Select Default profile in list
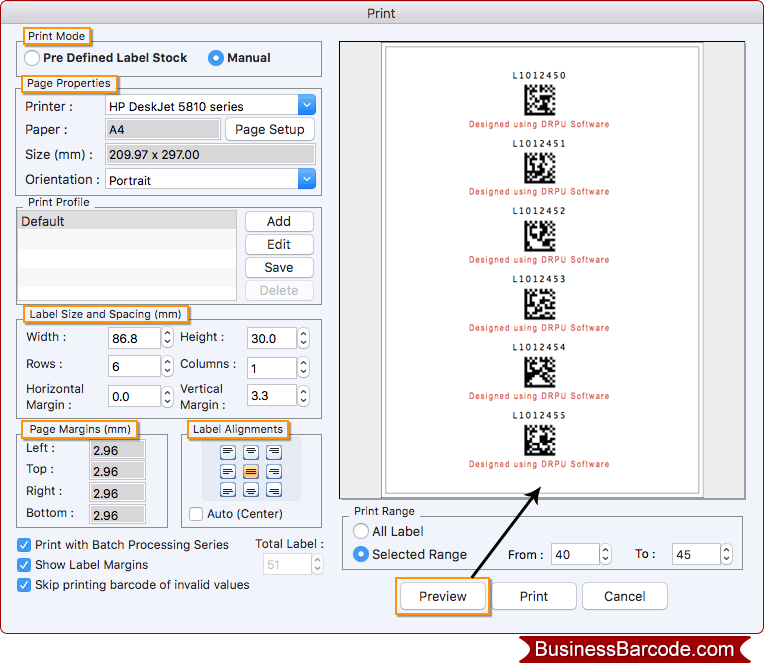Screen dimensions: 764x663 click(x=127, y=221)
